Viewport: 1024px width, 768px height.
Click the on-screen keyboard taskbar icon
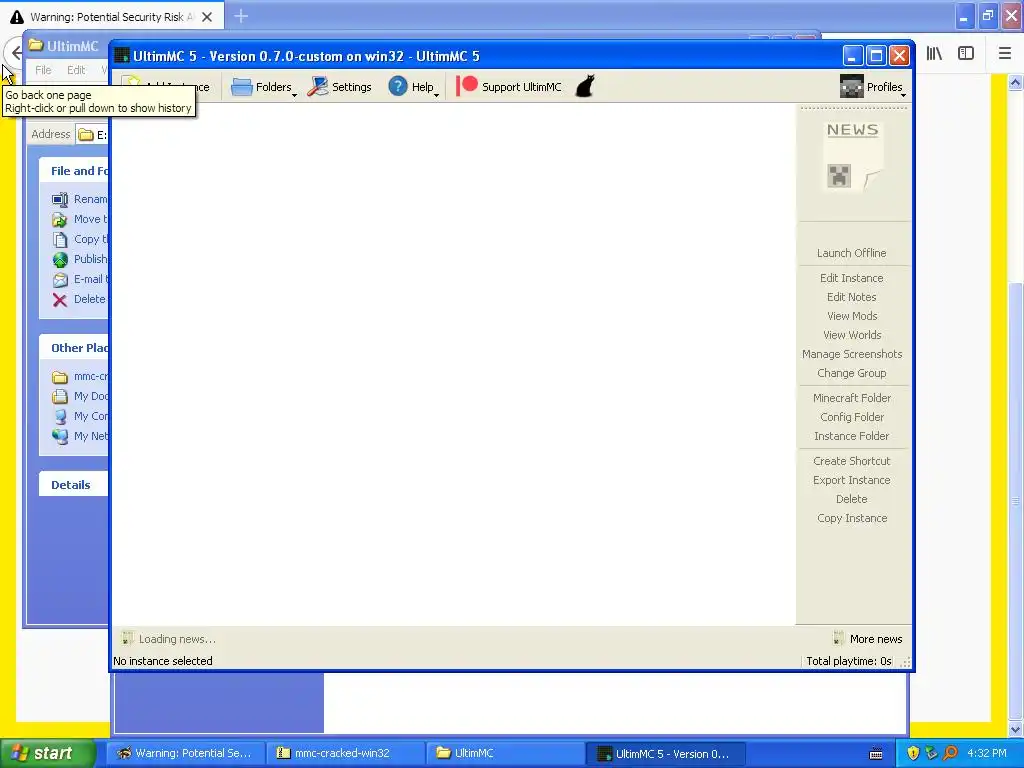click(876, 754)
